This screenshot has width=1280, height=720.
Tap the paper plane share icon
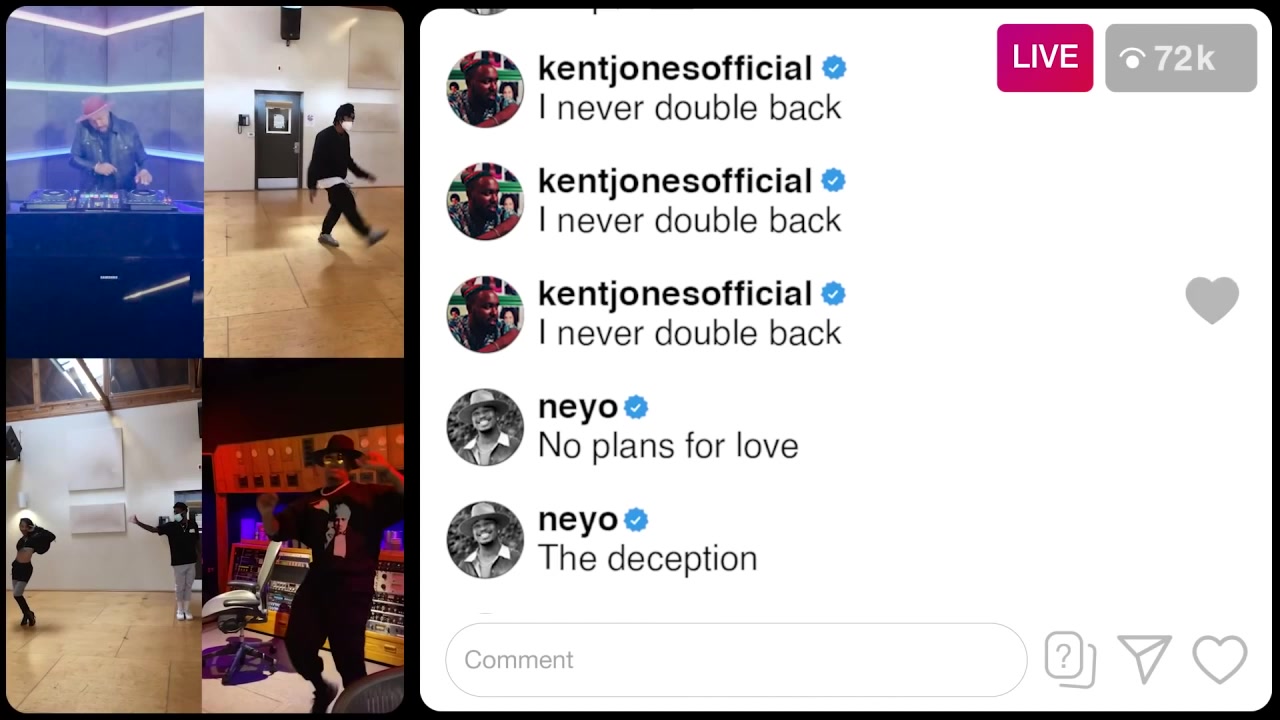(x=1145, y=659)
